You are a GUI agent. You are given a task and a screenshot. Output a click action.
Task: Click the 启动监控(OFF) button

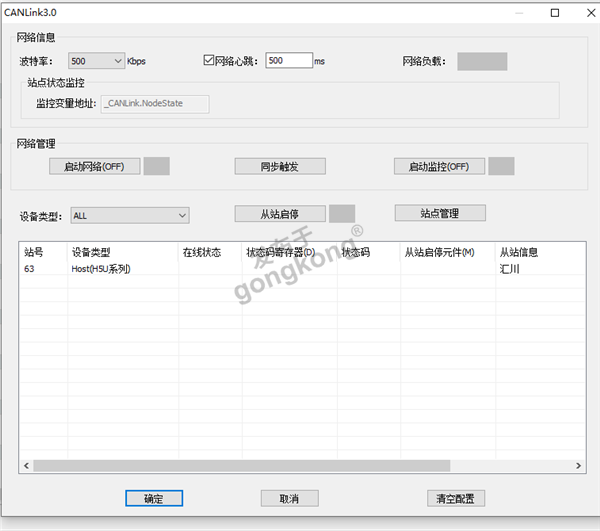tap(439, 166)
